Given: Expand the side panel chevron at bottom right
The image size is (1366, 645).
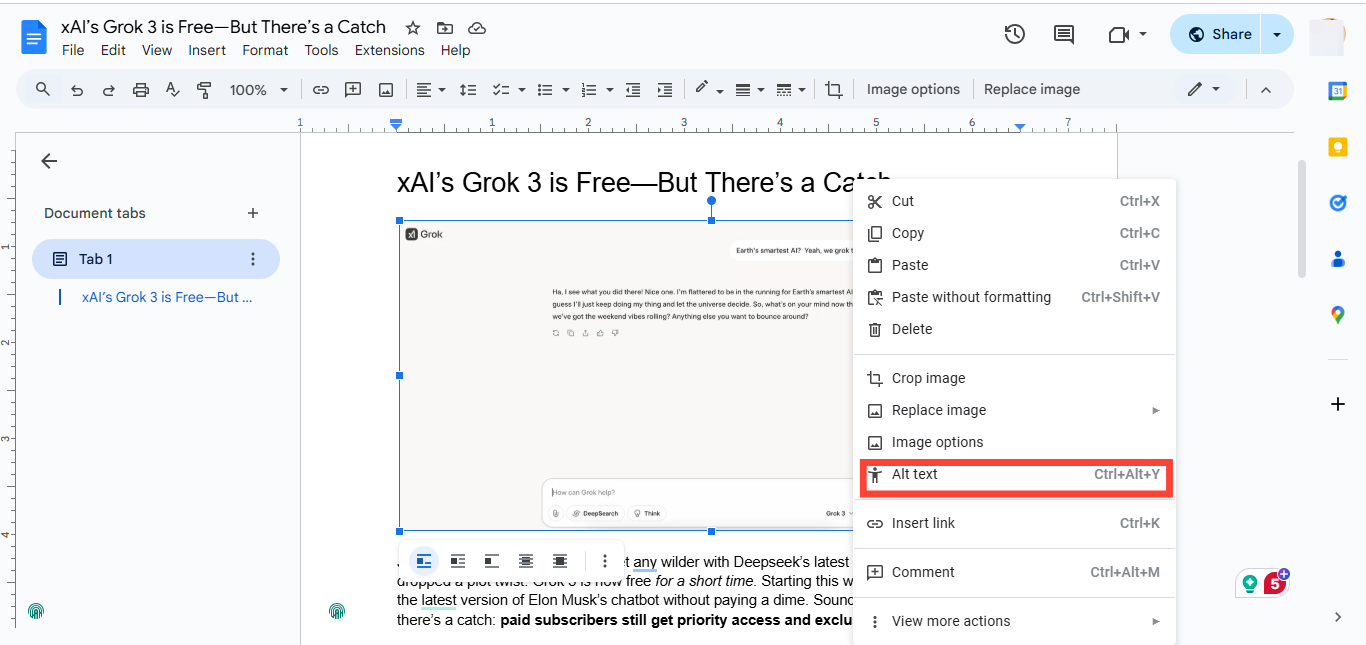Looking at the screenshot, I should tap(1338, 617).
